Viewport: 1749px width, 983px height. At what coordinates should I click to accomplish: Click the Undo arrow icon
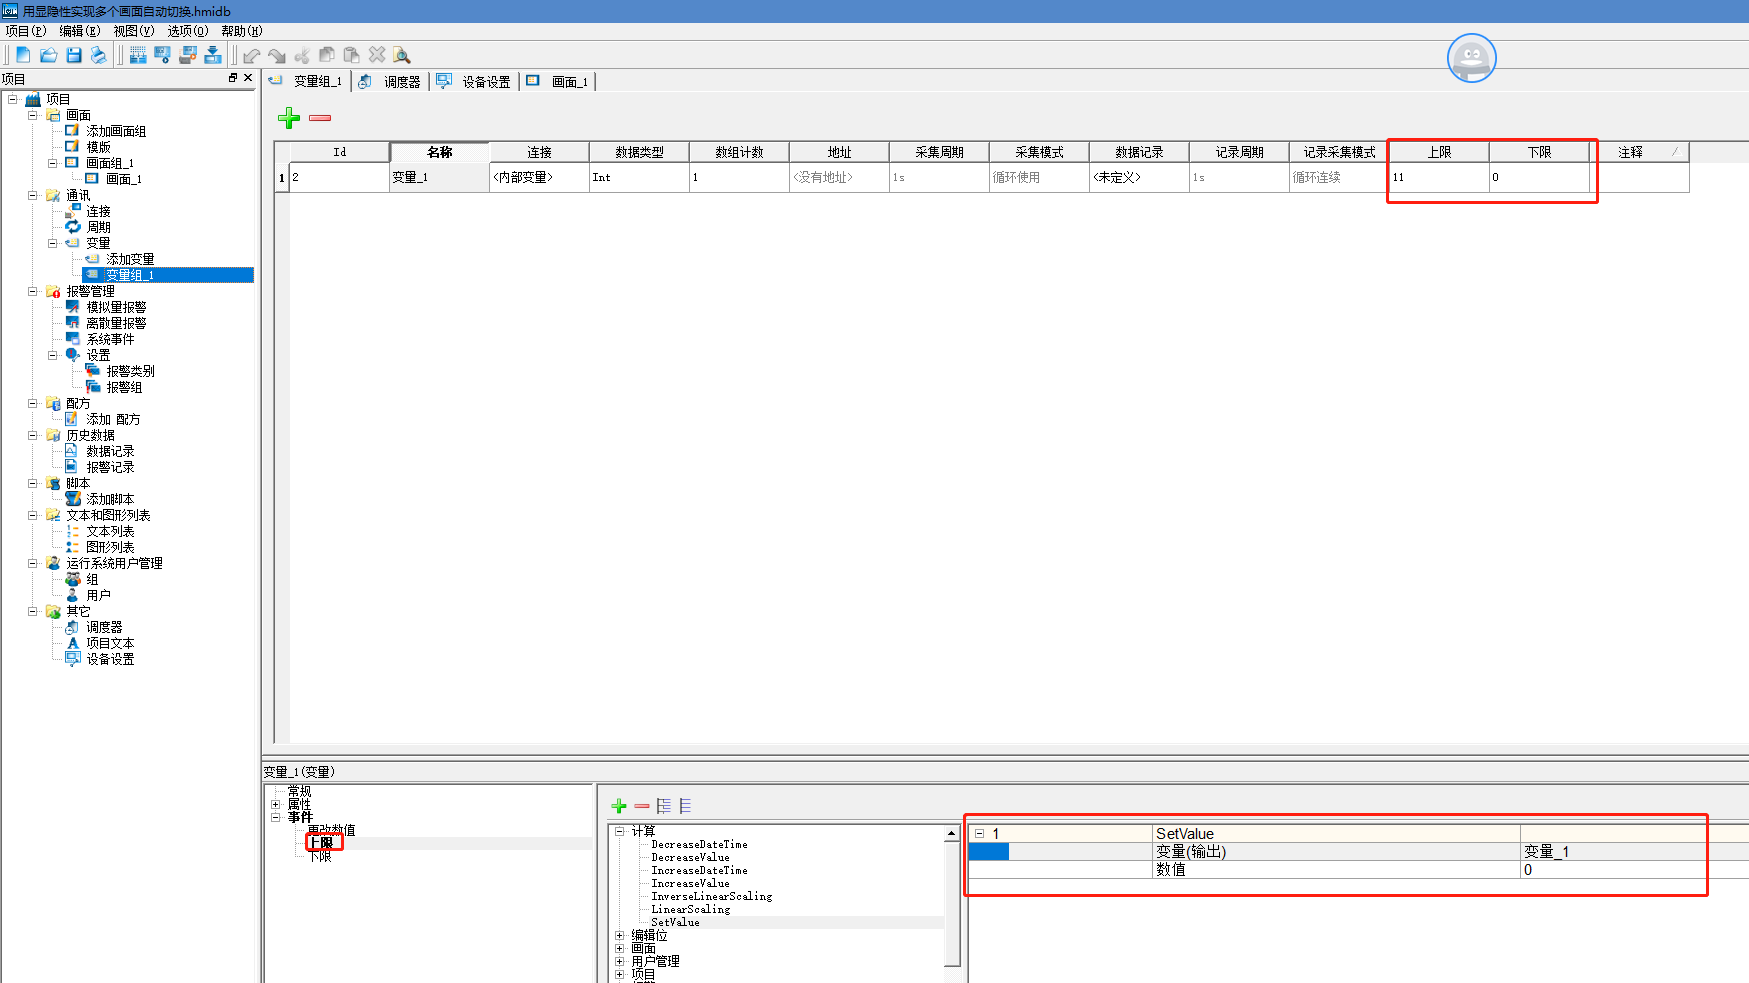[252, 55]
